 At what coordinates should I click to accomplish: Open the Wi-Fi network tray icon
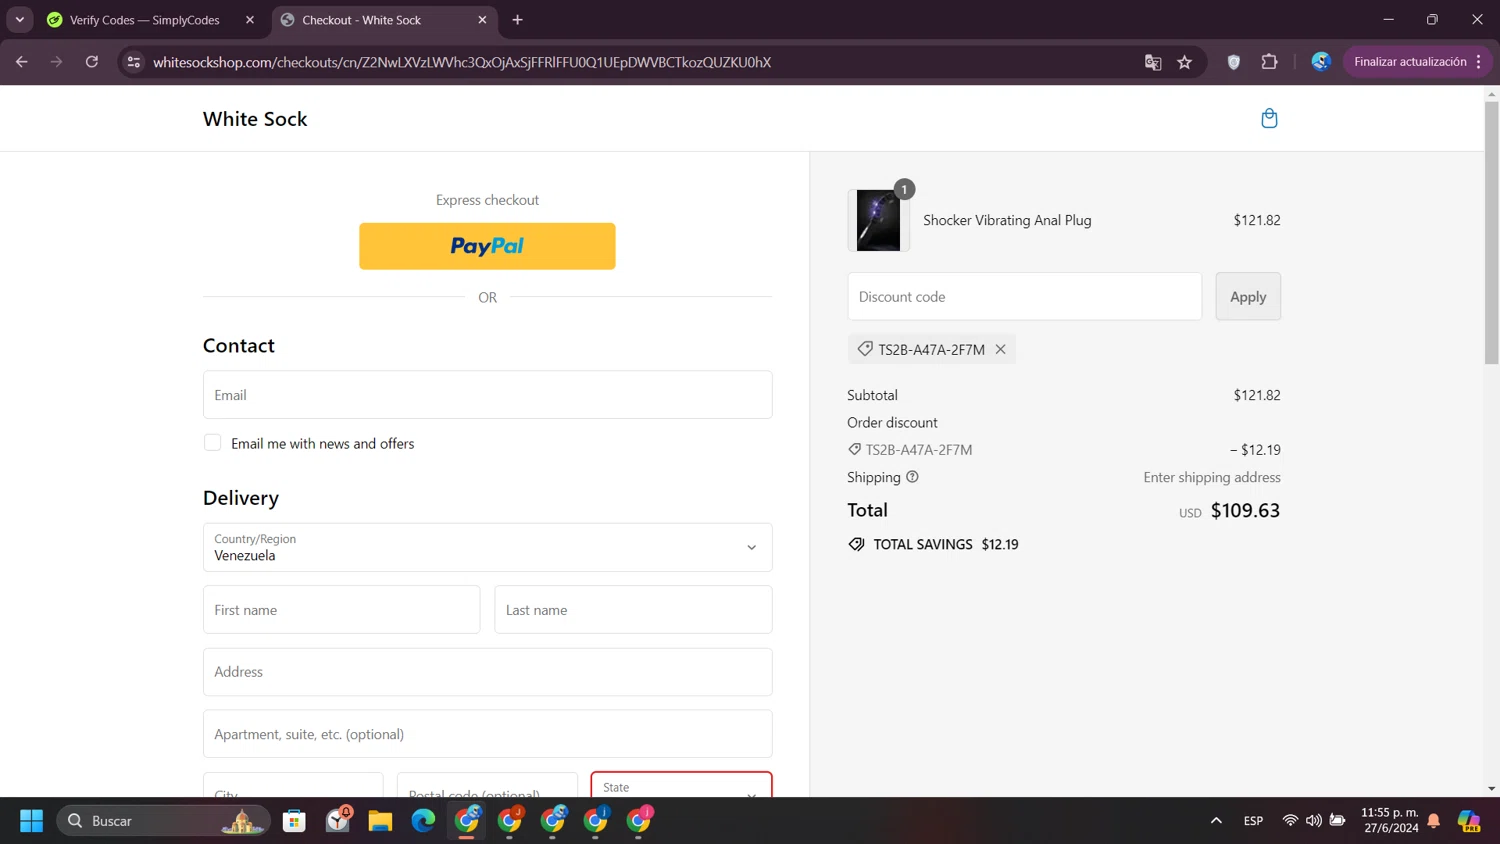tap(1290, 821)
